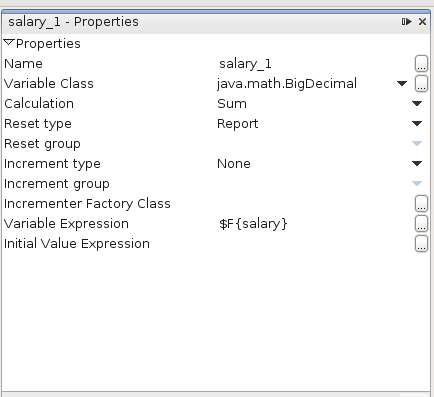The height and width of the screenshot is (397, 434).
Task: Select the java.math.BigDecimal class value
Action: point(287,84)
